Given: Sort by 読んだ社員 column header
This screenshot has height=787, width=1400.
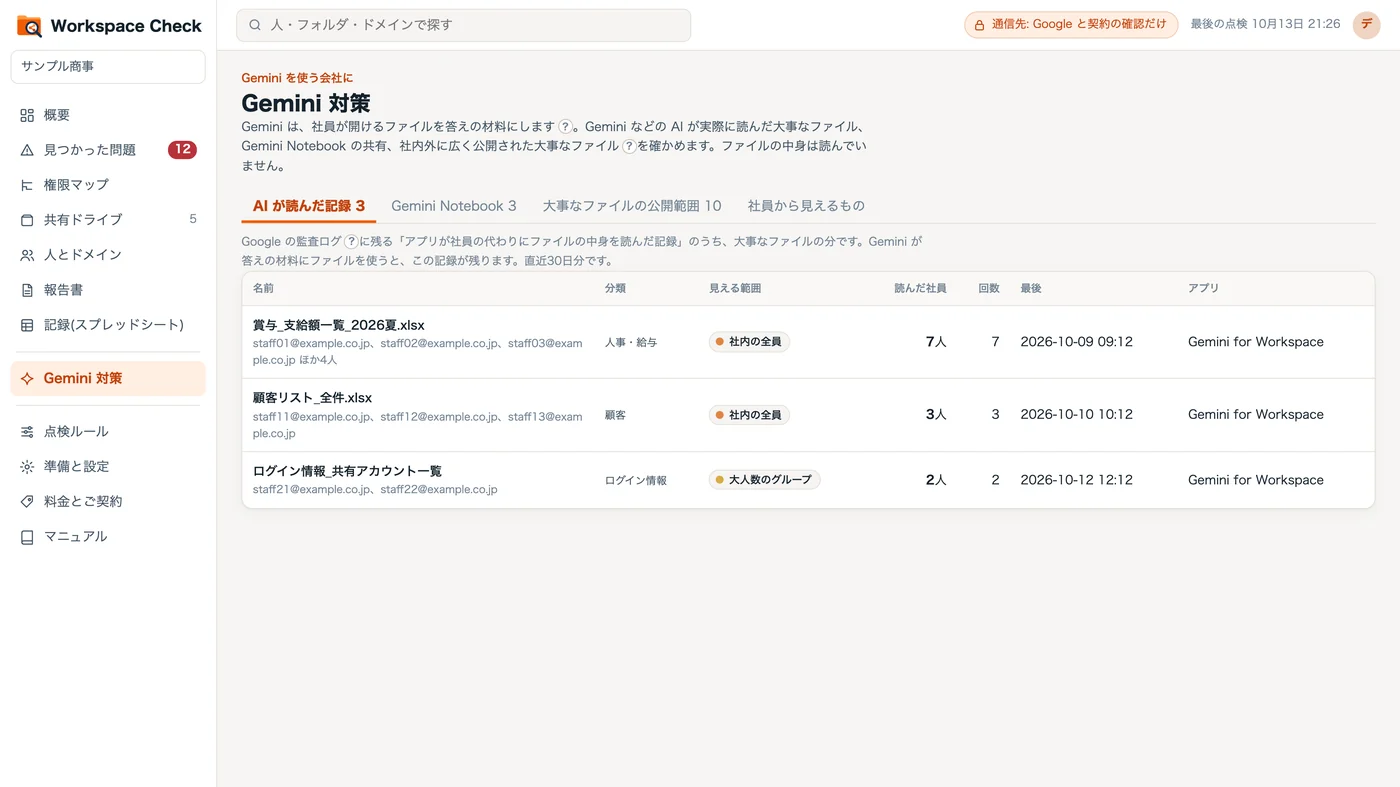Looking at the screenshot, I should [920, 288].
